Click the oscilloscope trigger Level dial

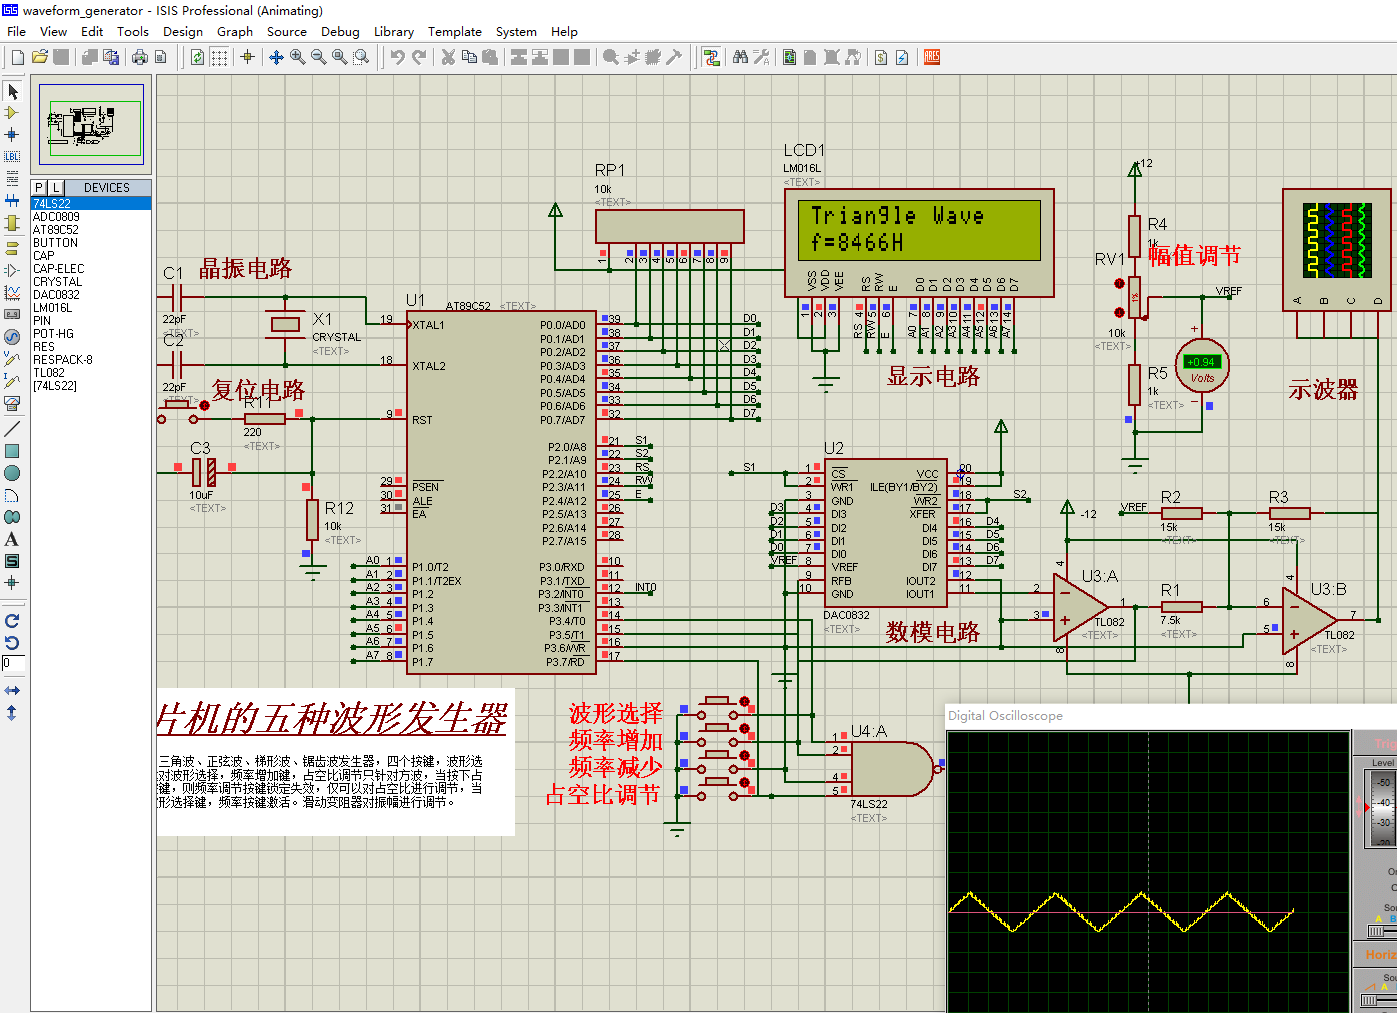pos(1381,806)
